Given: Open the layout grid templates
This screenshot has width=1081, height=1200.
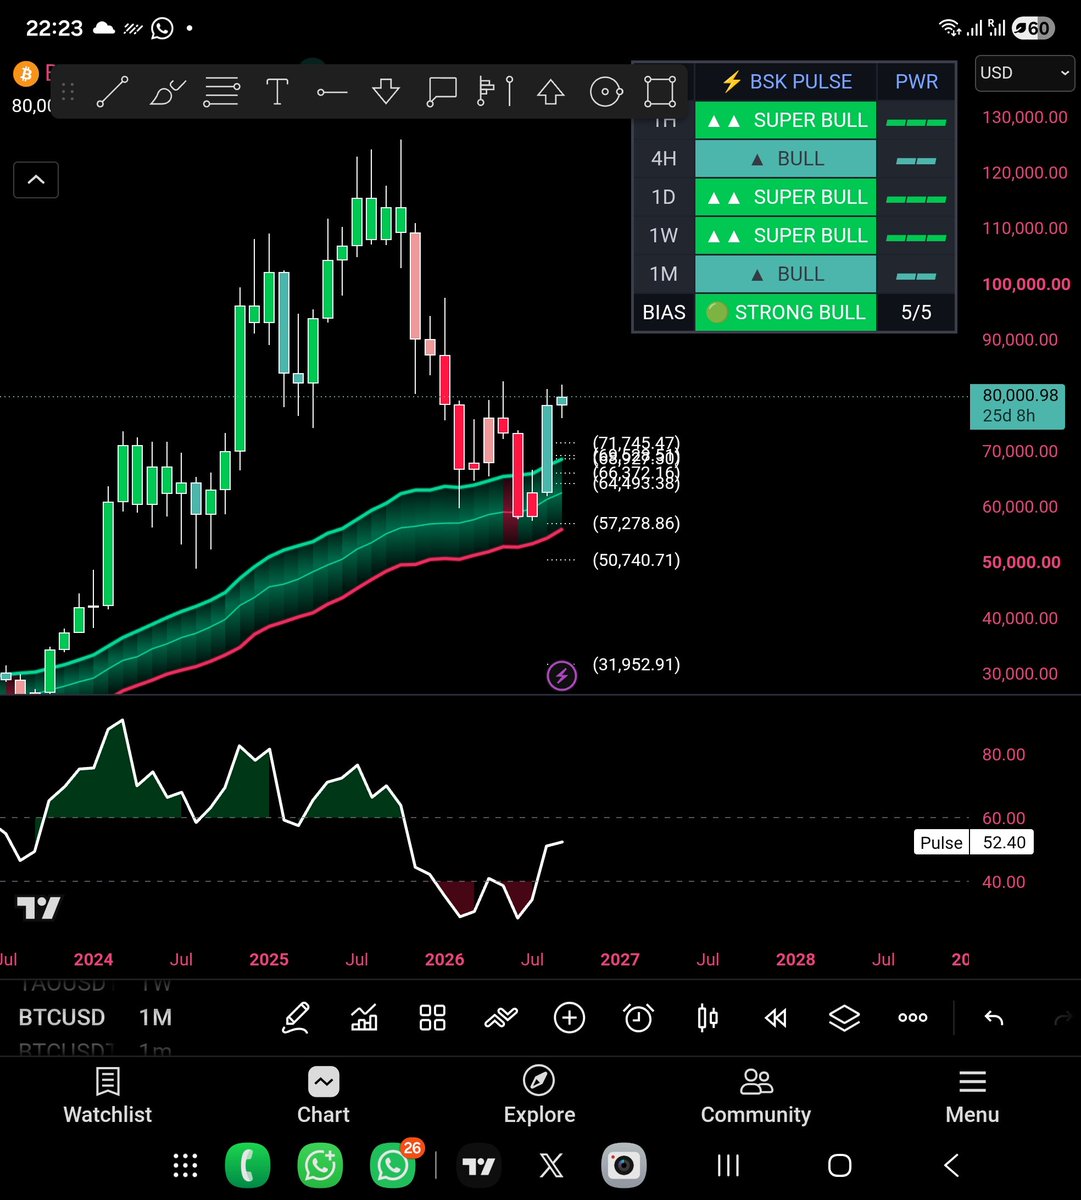Looking at the screenshot, I should point(432,1018).
